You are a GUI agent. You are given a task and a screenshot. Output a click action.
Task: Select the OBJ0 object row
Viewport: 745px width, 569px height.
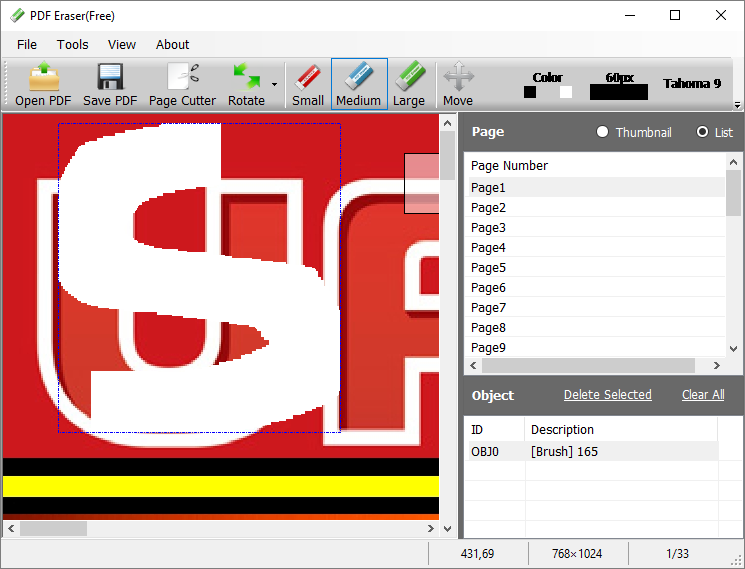tap(592, 451)
